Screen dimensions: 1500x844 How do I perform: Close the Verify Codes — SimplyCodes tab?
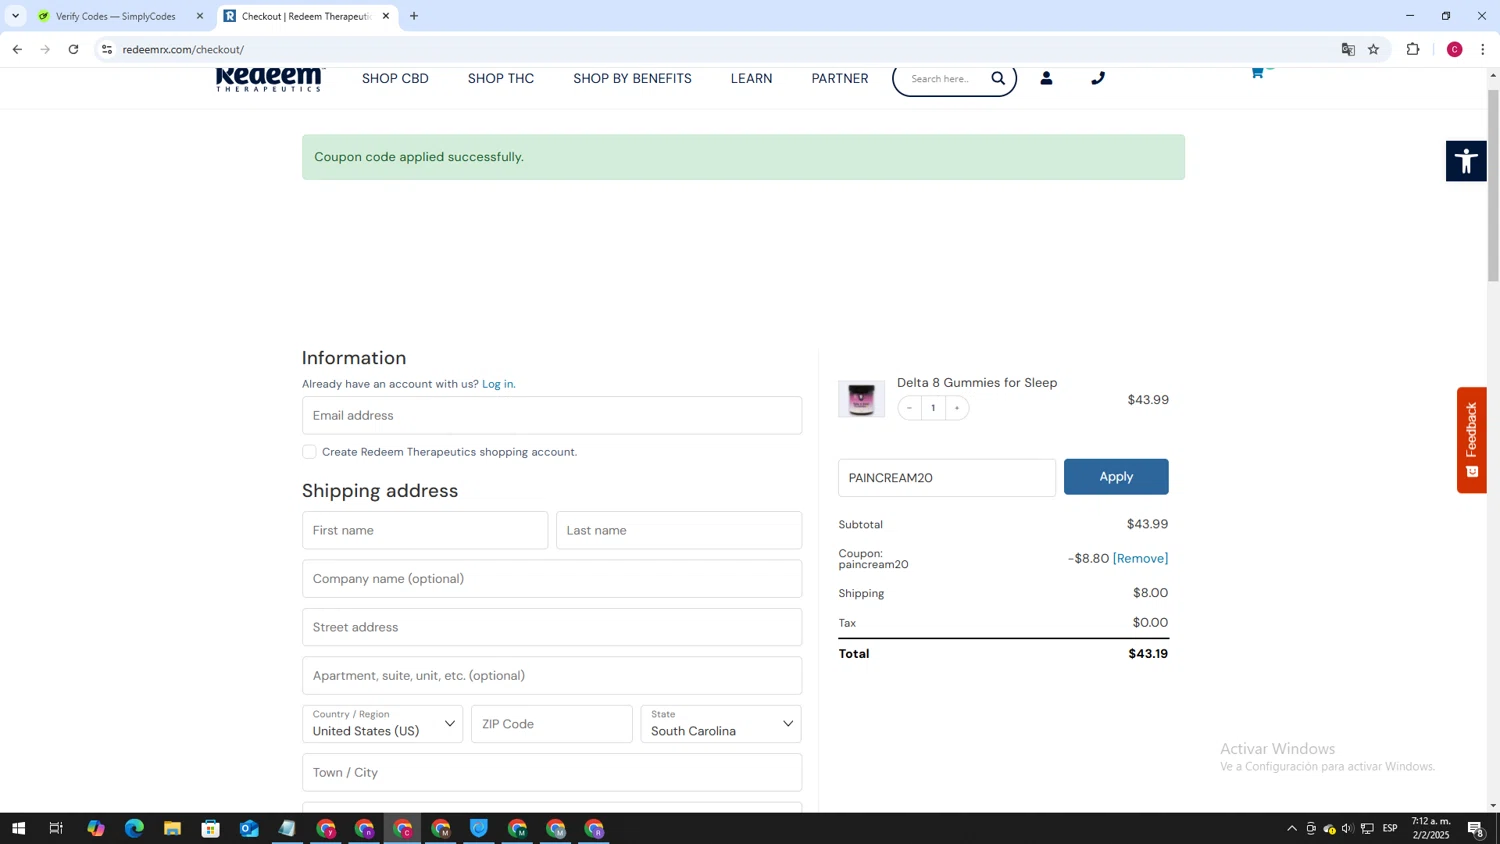[200, 16]
